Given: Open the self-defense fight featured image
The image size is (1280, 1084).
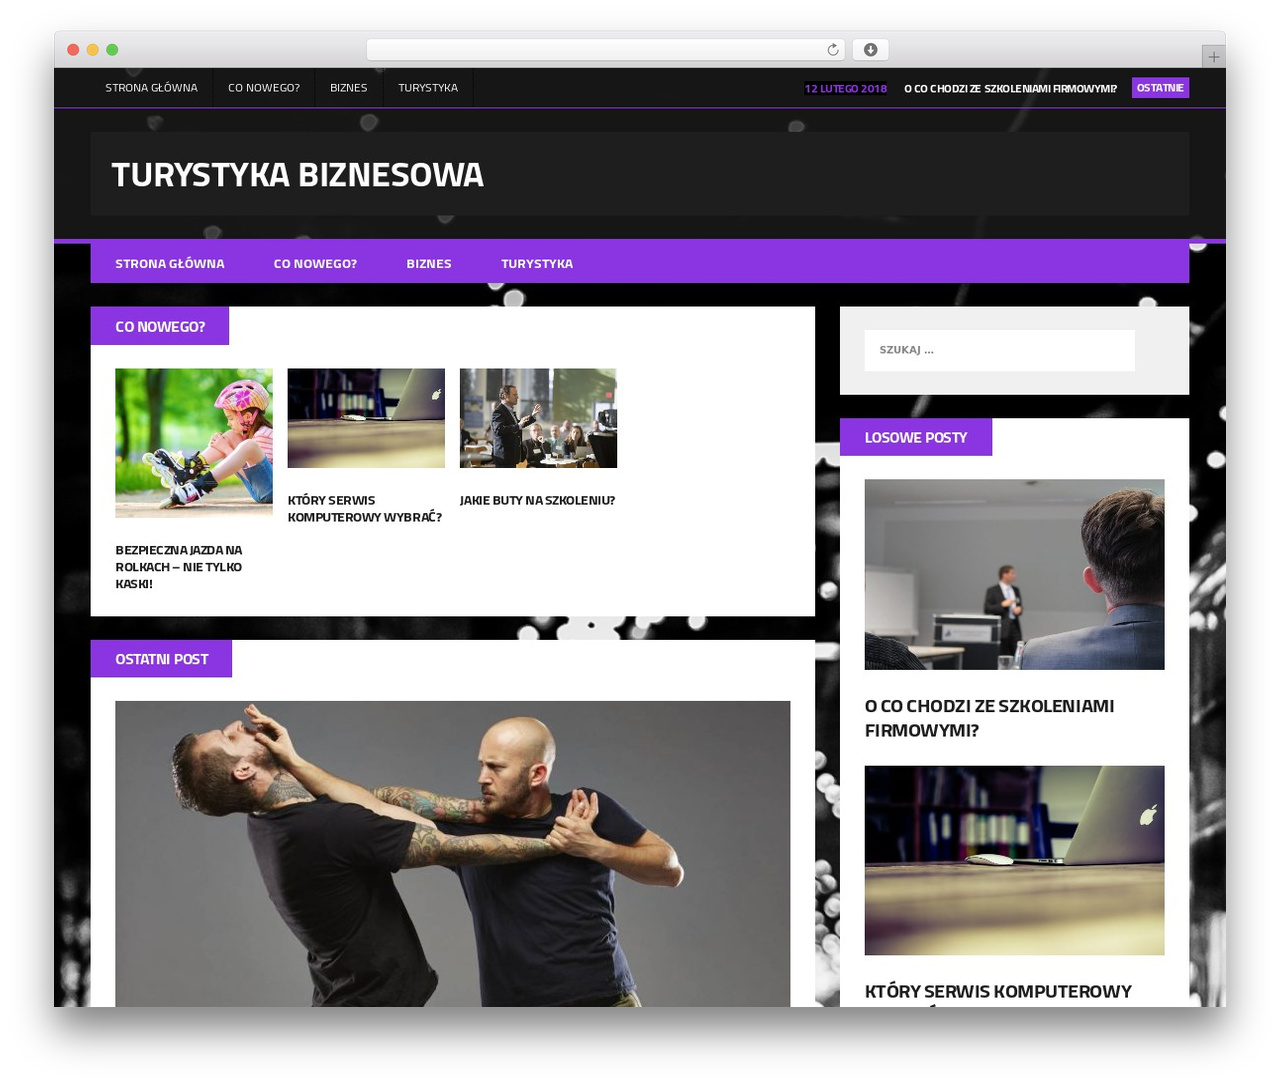Looking at the screenshot, I should point(453,854).
